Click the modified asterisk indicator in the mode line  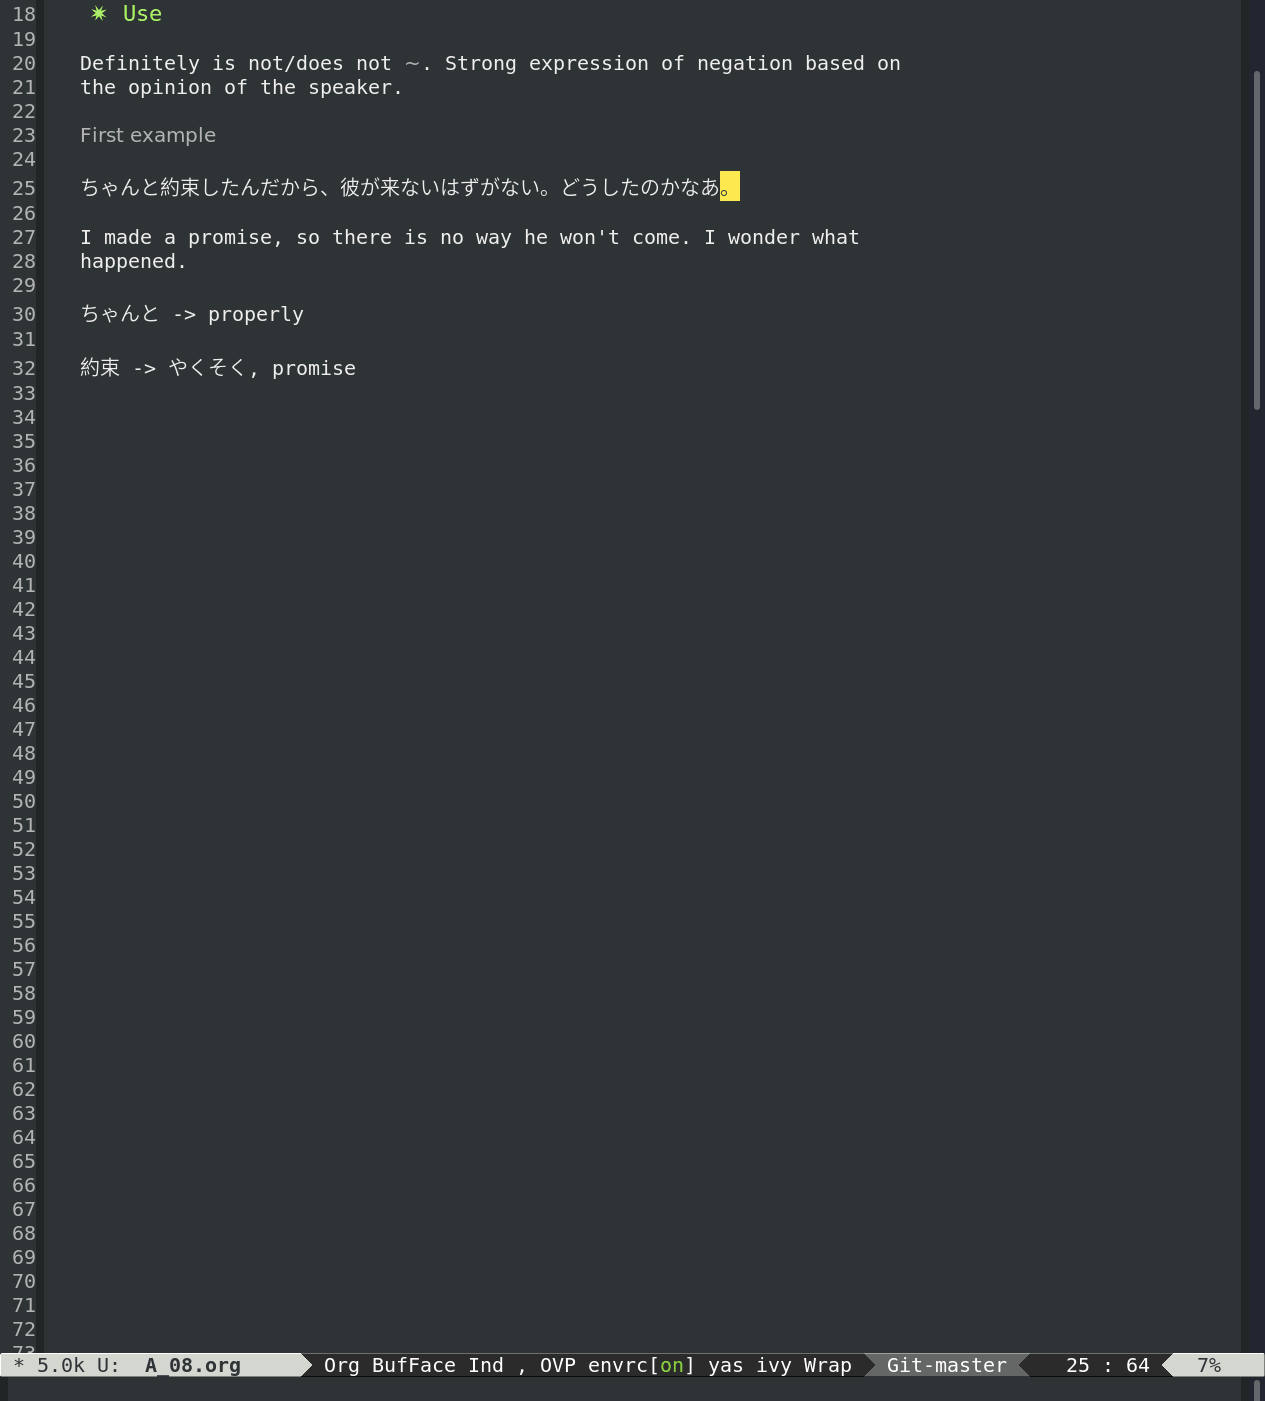pos(19,1365)
